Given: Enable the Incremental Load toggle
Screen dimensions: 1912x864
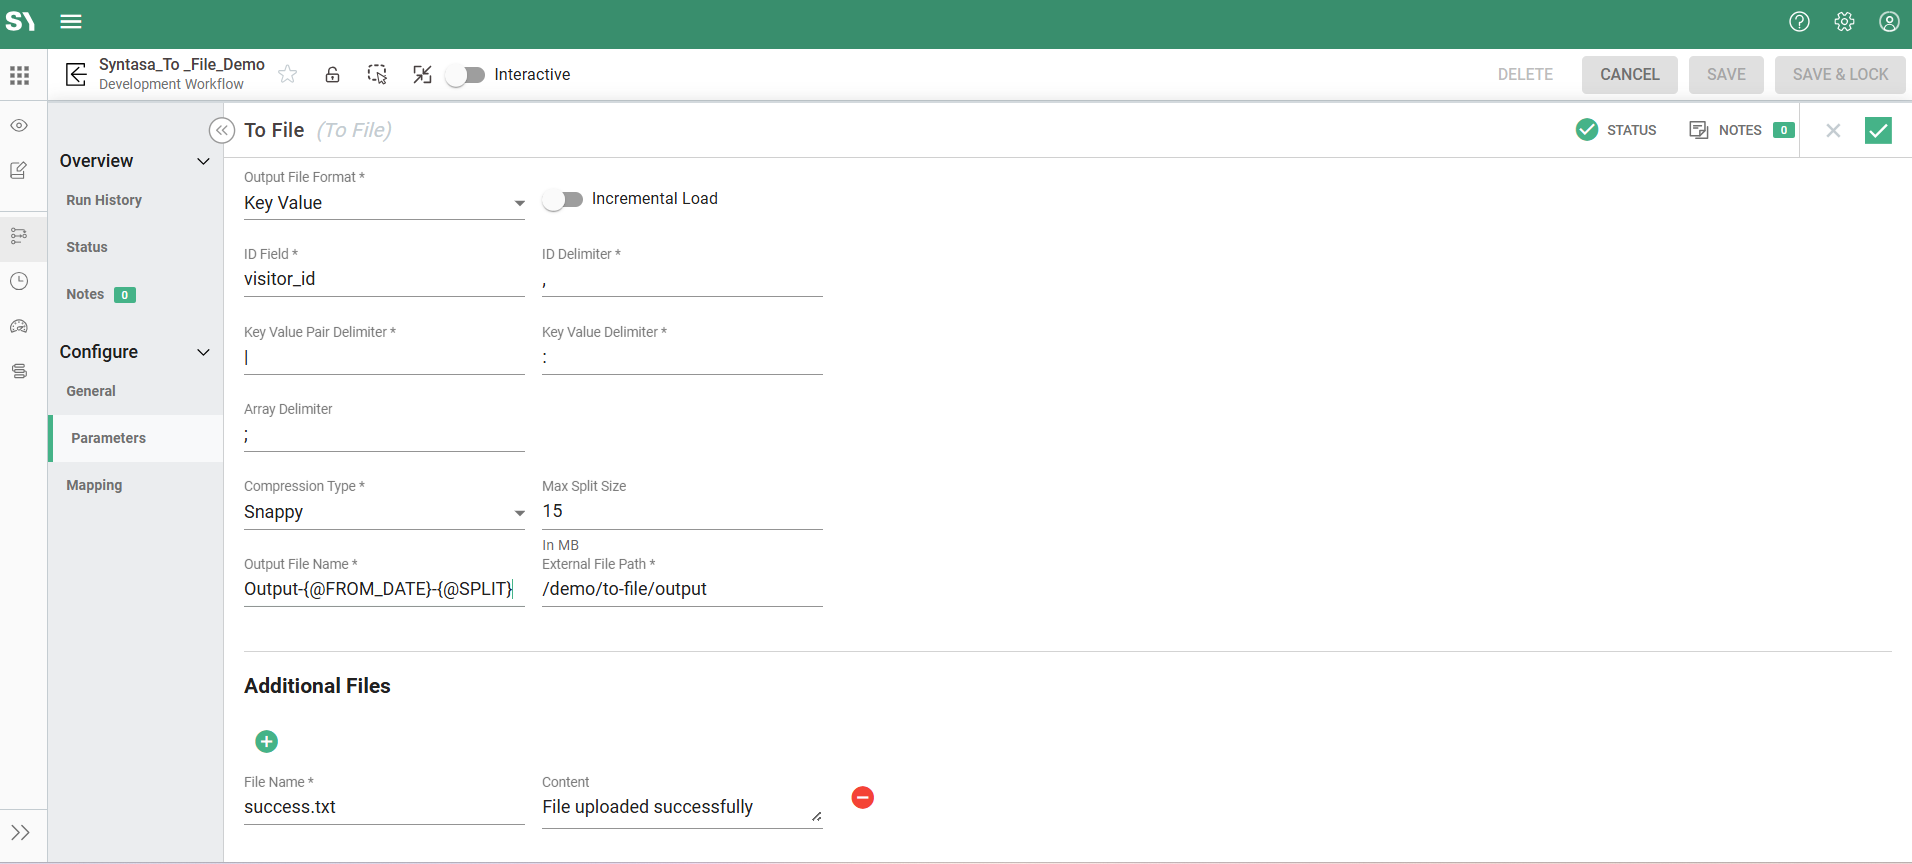Looking at the screenshot, I should [x=563, y=199].
